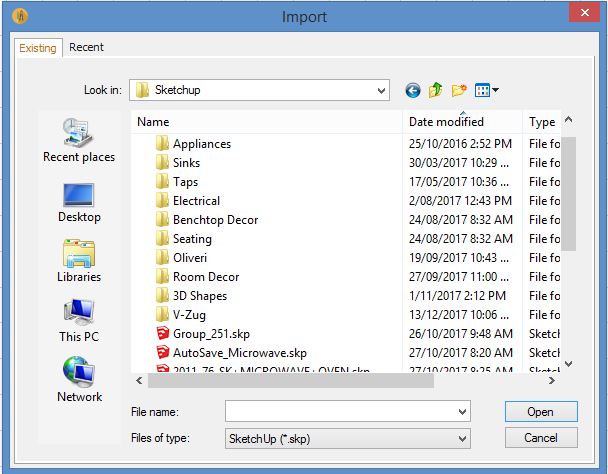Open the Files of type dropdown

461,438
